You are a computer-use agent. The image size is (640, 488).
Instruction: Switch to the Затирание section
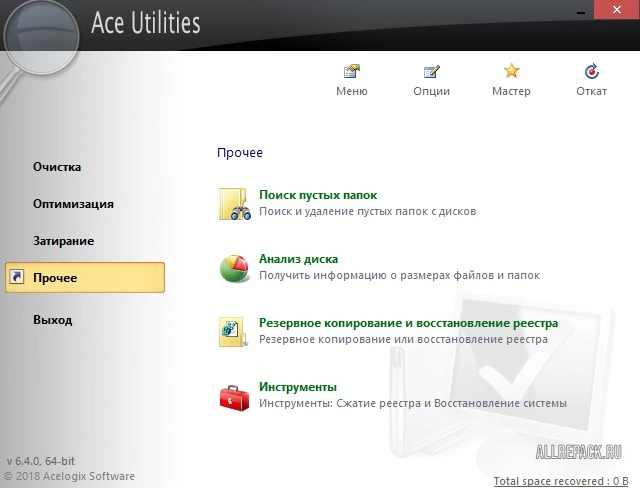pos(63,241)
